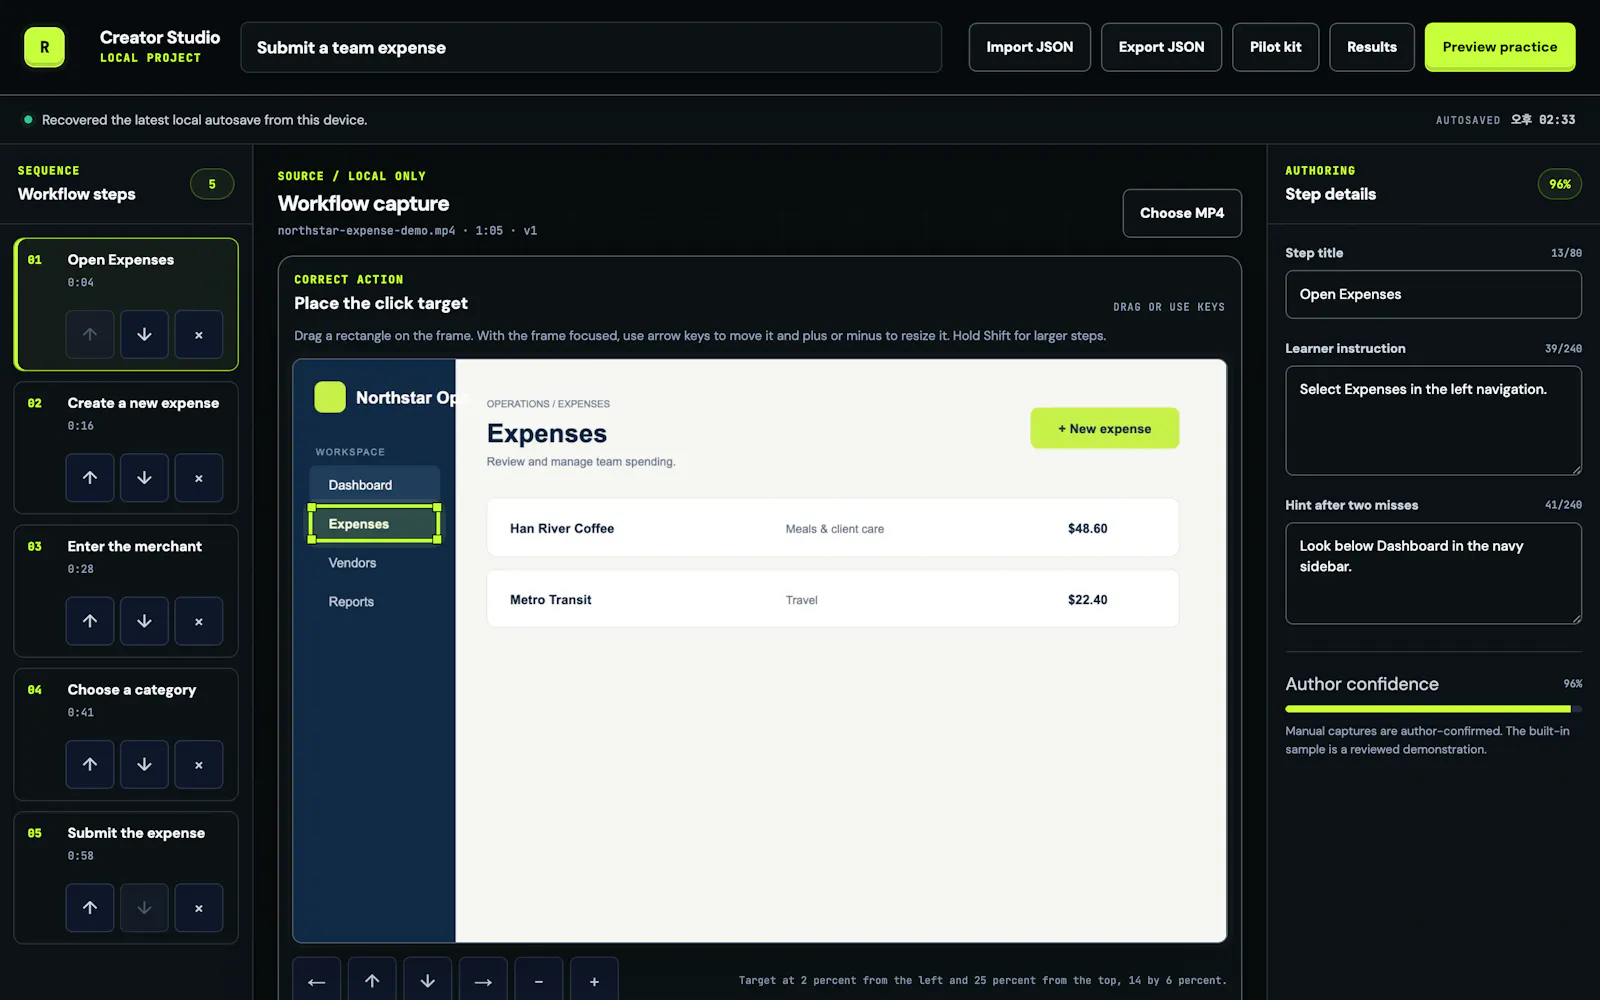The width and height of the screenshot is (1600, 1000).
Task: Launch Preview practice
Action: coord(1500,47)
